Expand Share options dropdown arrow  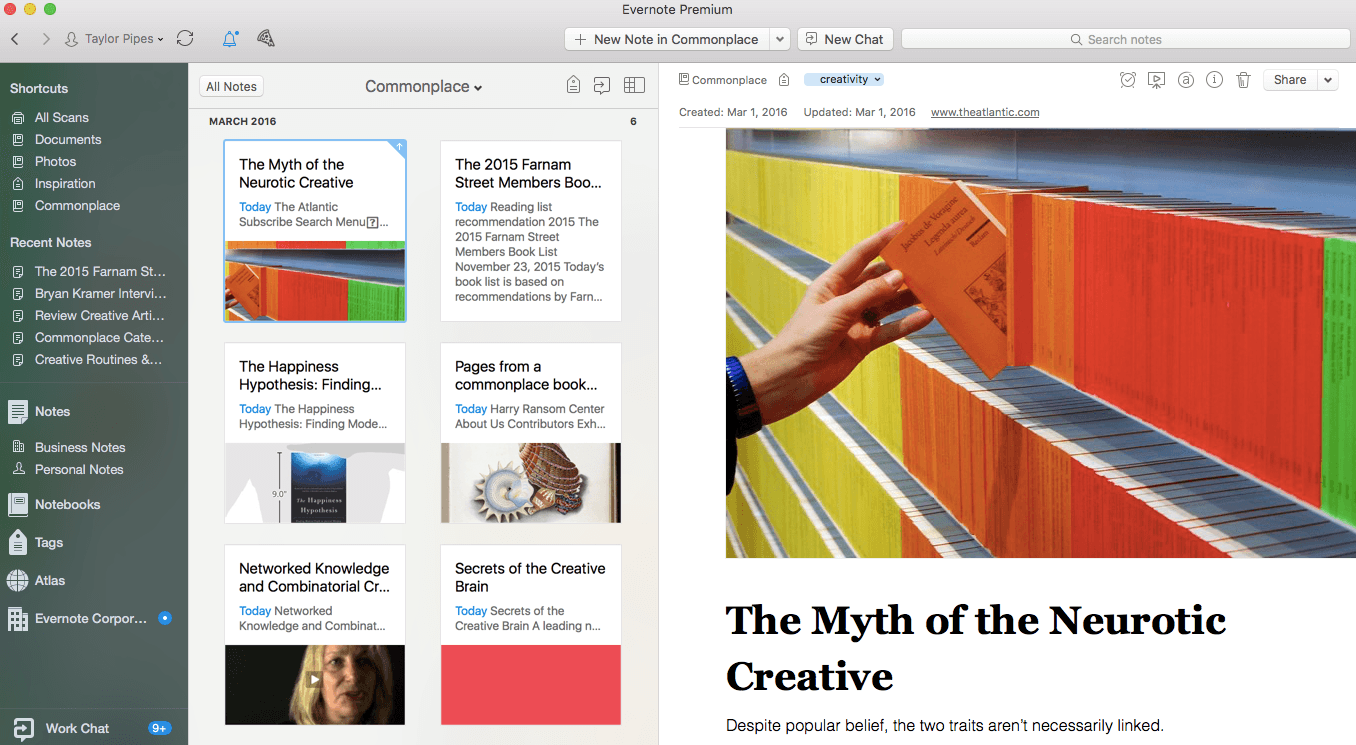pos(1328,80)
